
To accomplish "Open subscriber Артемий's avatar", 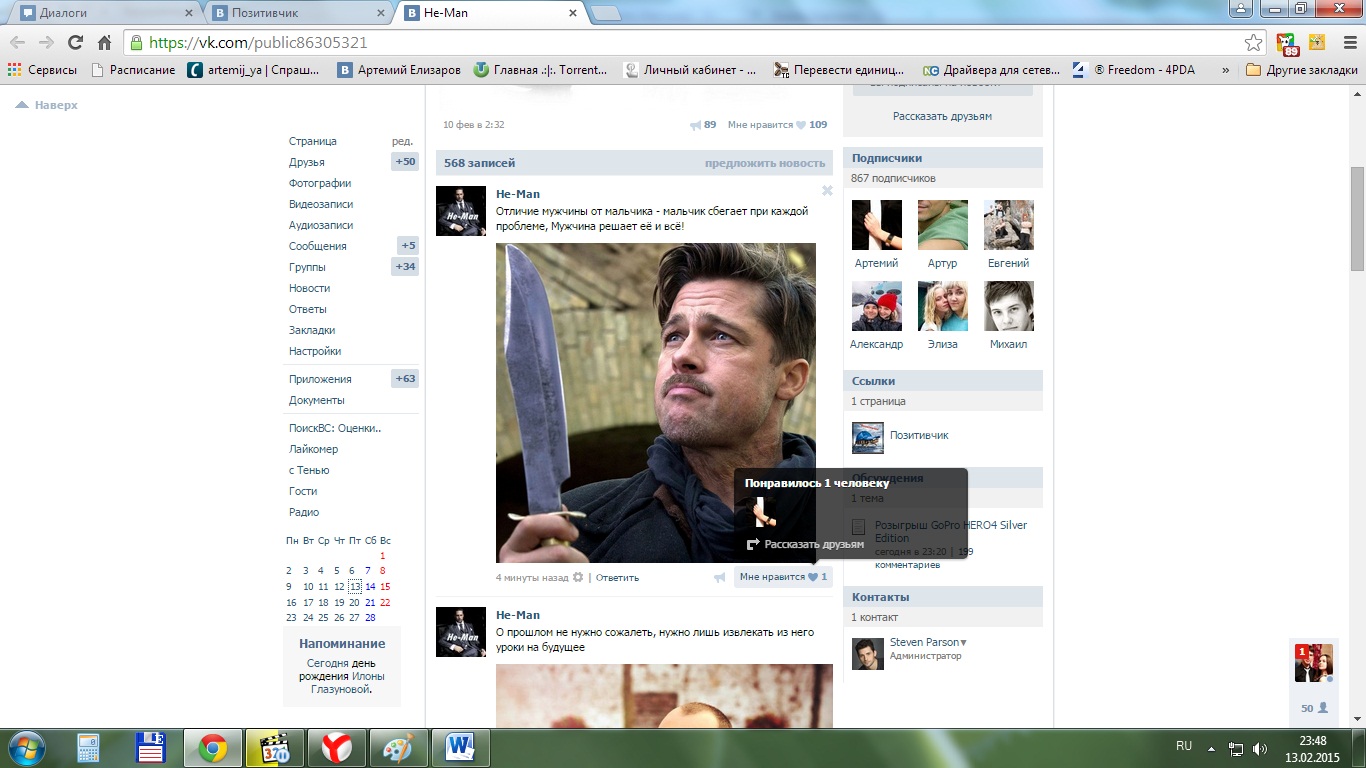I will coord(876,225).
